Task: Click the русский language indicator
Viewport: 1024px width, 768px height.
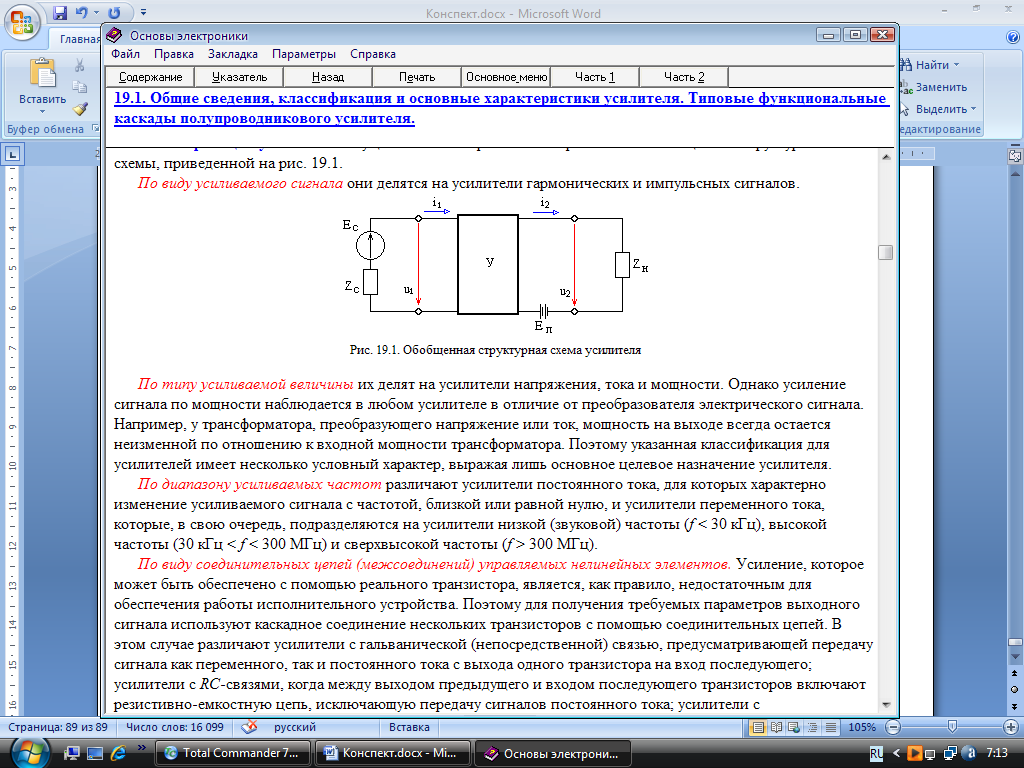Action: [295, 727]
